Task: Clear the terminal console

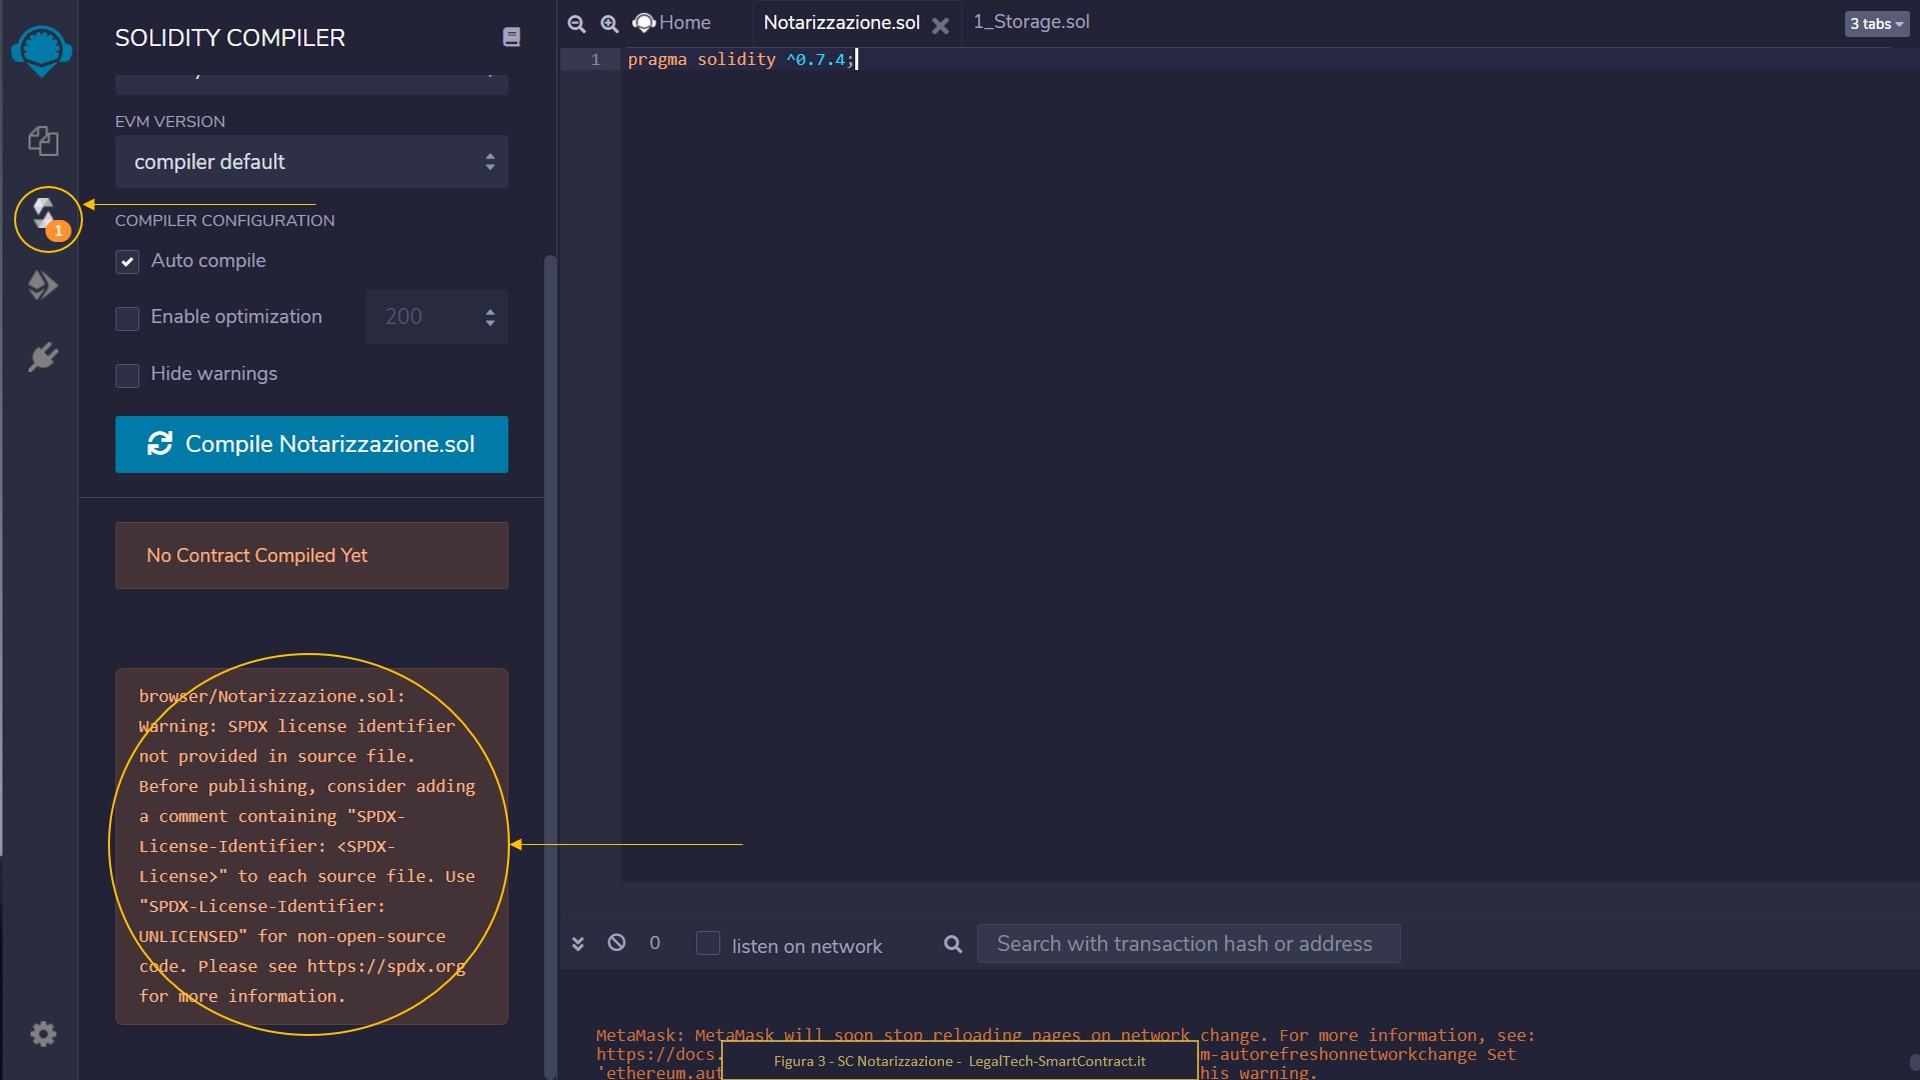Action: [x=617, y=942]
